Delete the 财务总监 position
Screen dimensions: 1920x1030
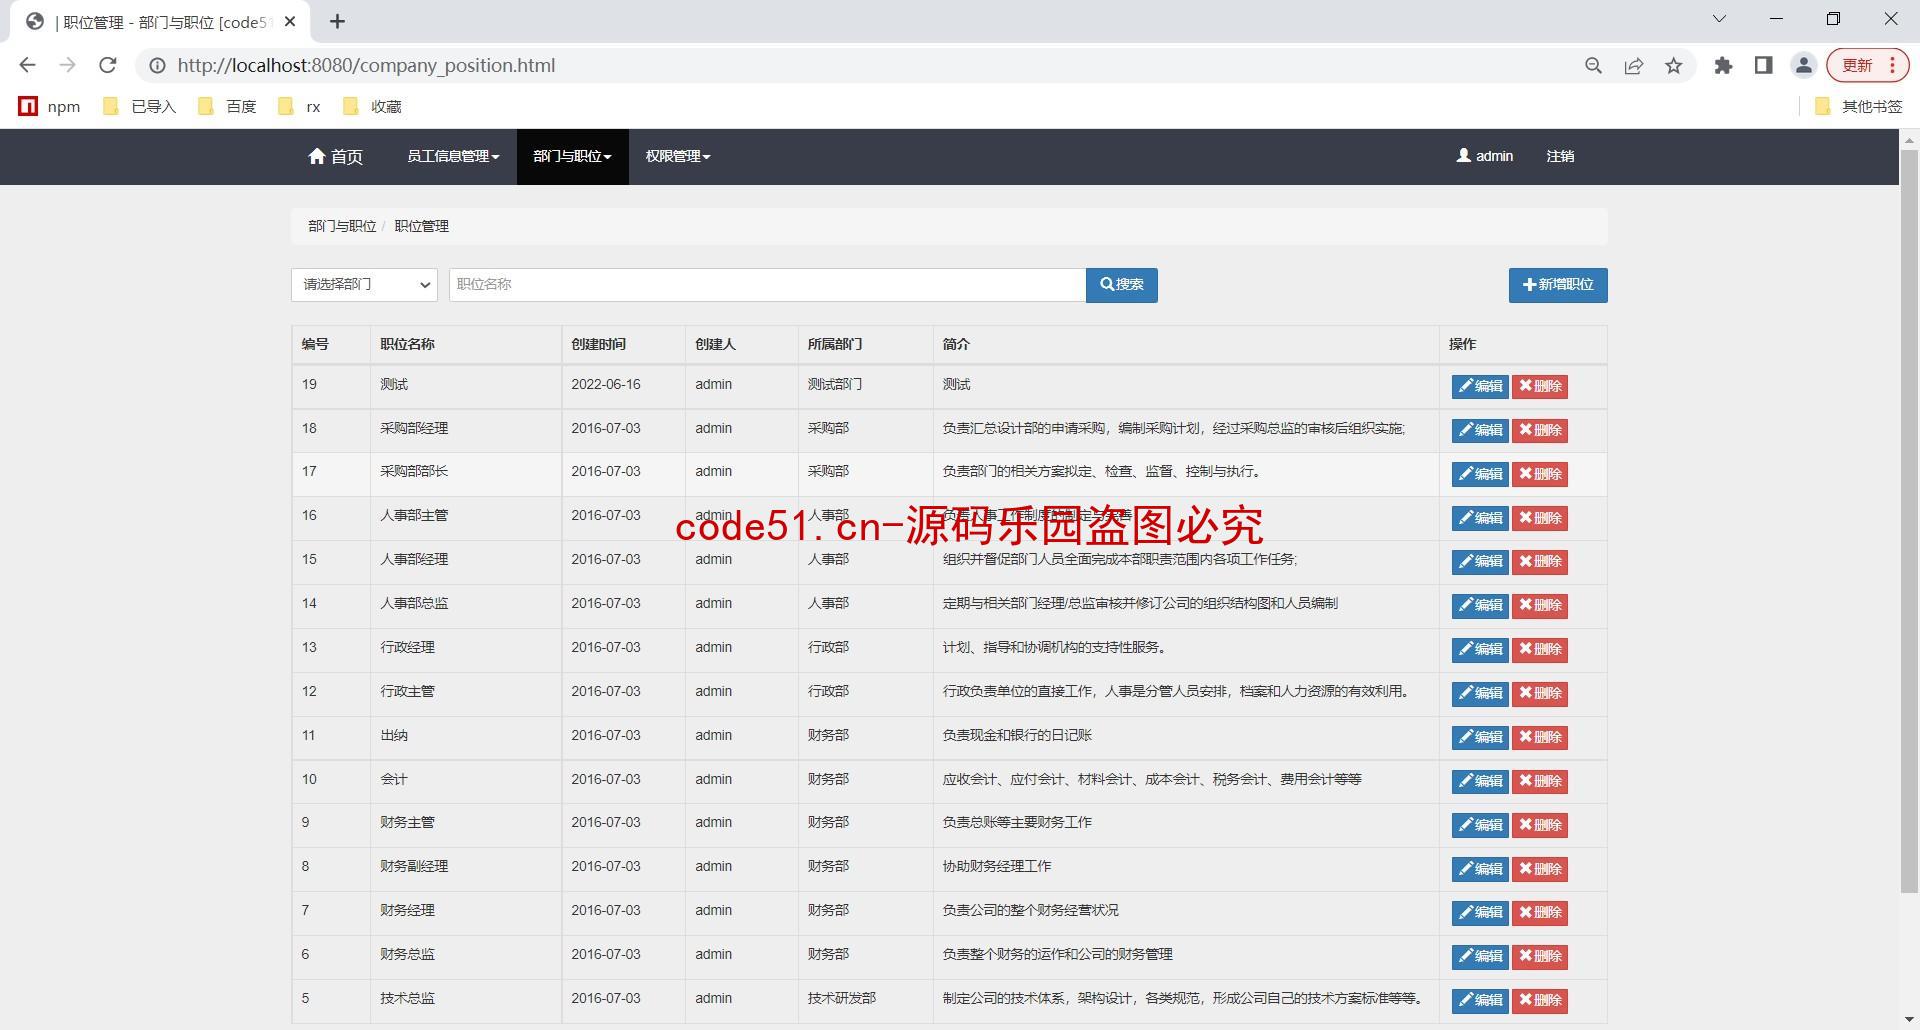[x=1540, y=956]
